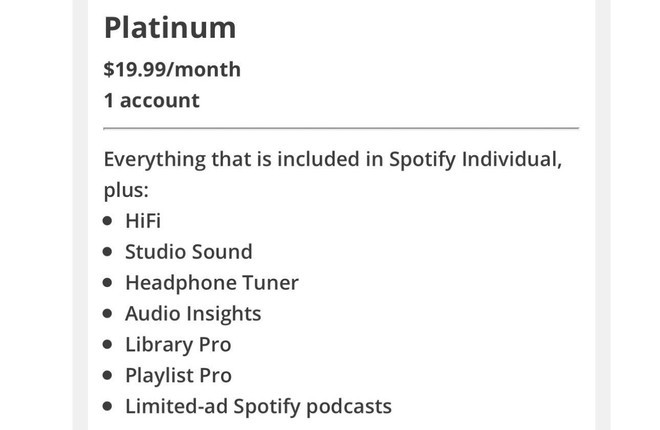Click the Platinum plan heading
Screen dimensions: 660x430
[x=170, y=28]
